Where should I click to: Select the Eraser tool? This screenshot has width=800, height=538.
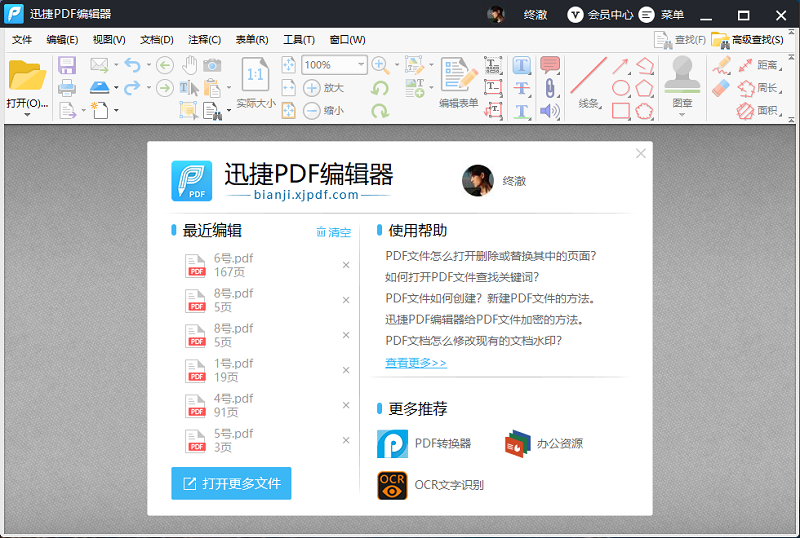pos(721,88)
